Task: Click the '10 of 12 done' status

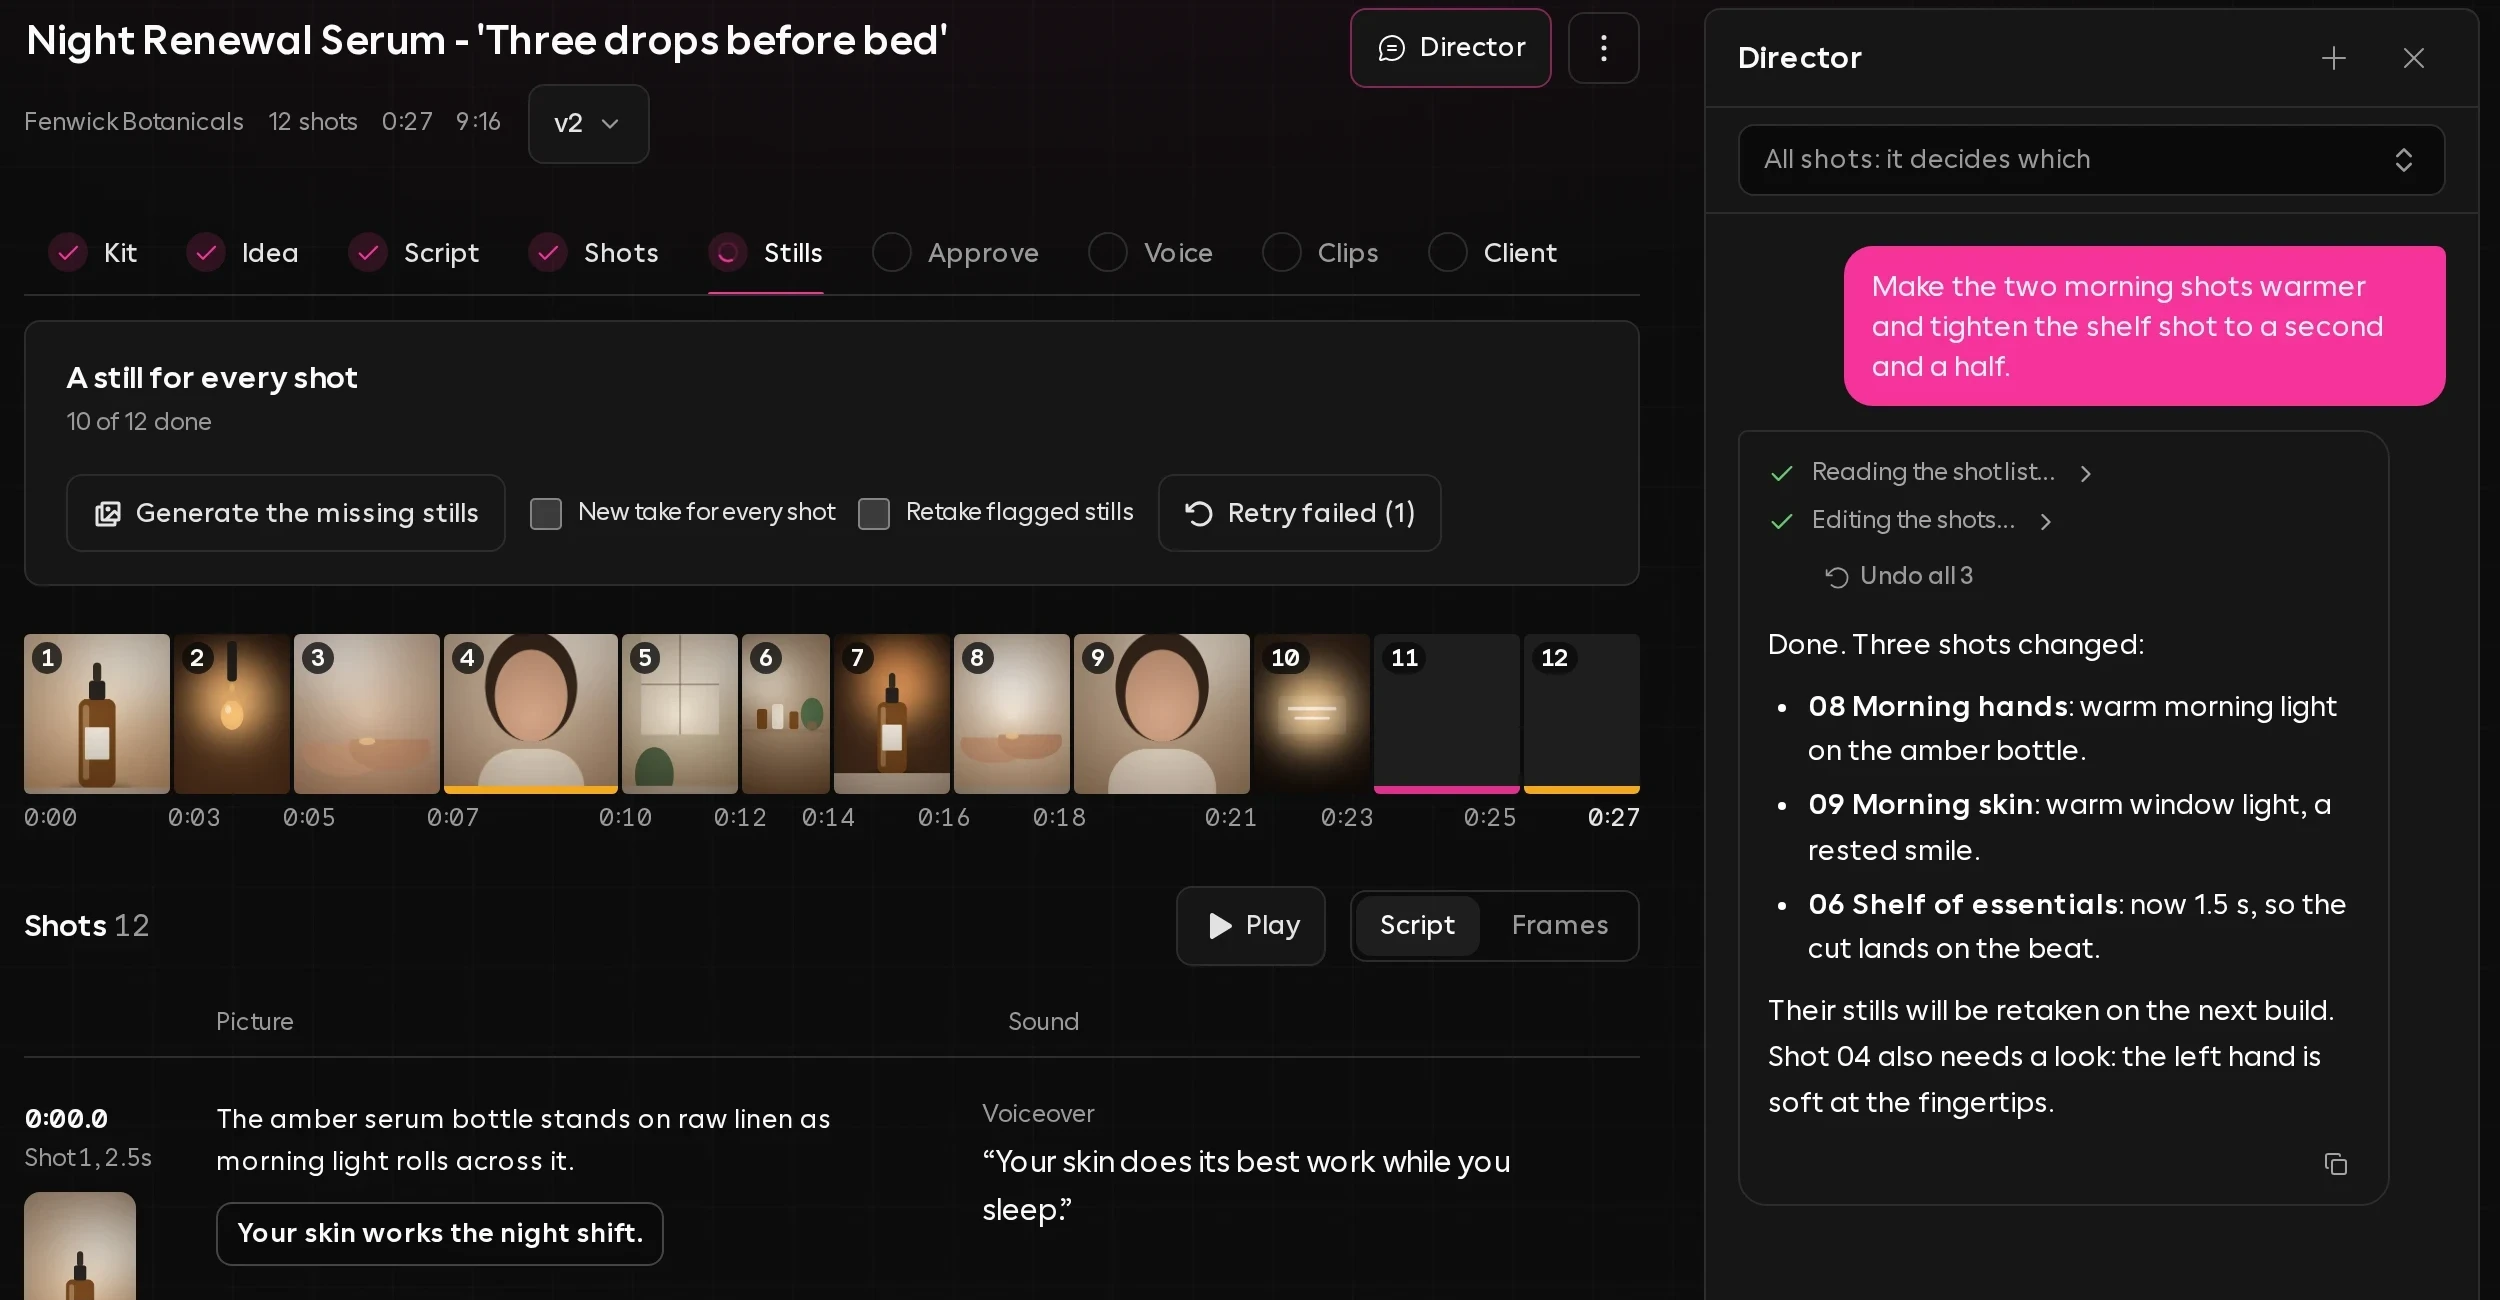Action: coord(139,422)
